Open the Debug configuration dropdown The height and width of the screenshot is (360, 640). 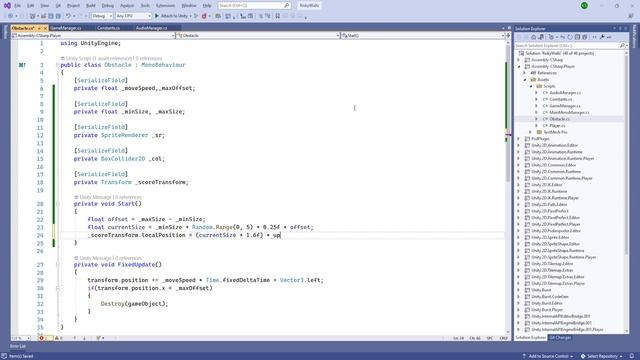(102, 16)
